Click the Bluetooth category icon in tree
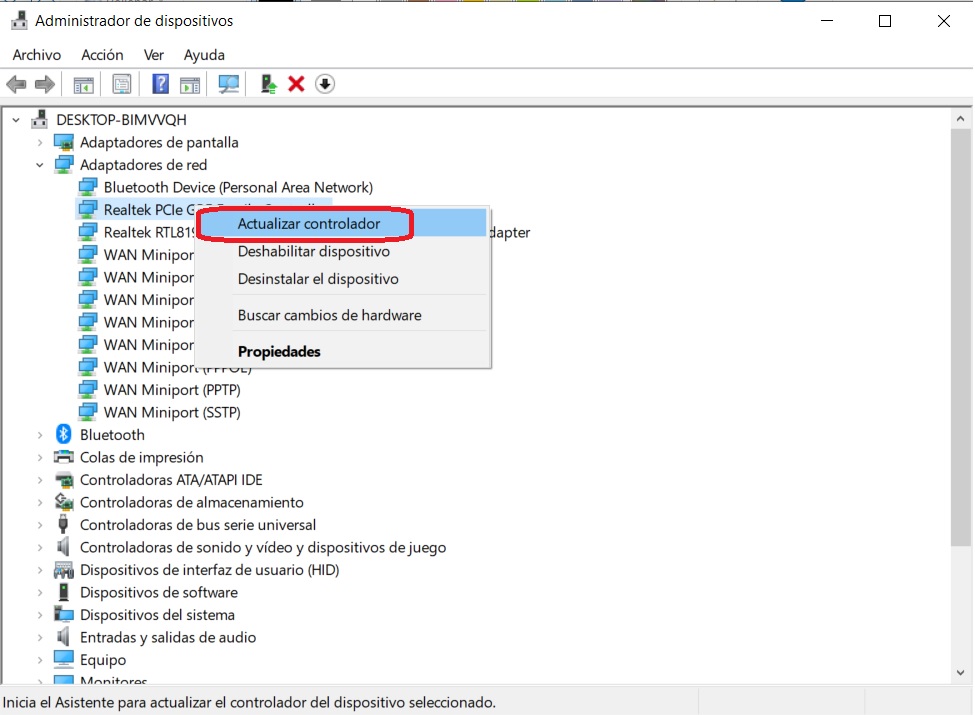This screenshot has height=715, width=975. pyautogui.click(x=64, y=435)
